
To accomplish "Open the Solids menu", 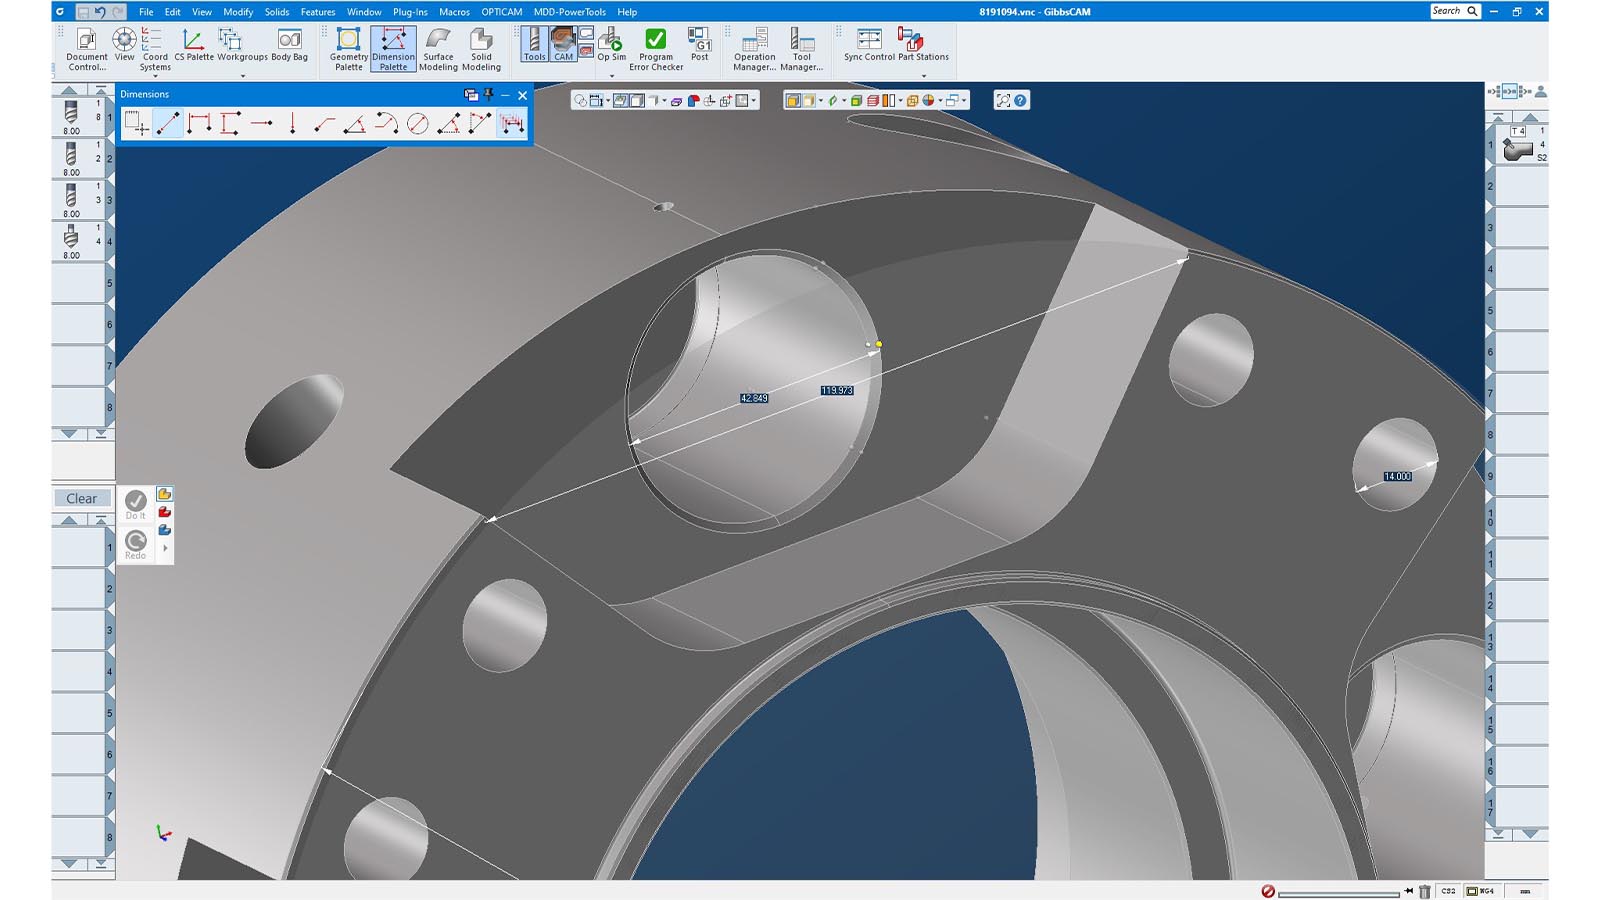I will pos(277,12).
